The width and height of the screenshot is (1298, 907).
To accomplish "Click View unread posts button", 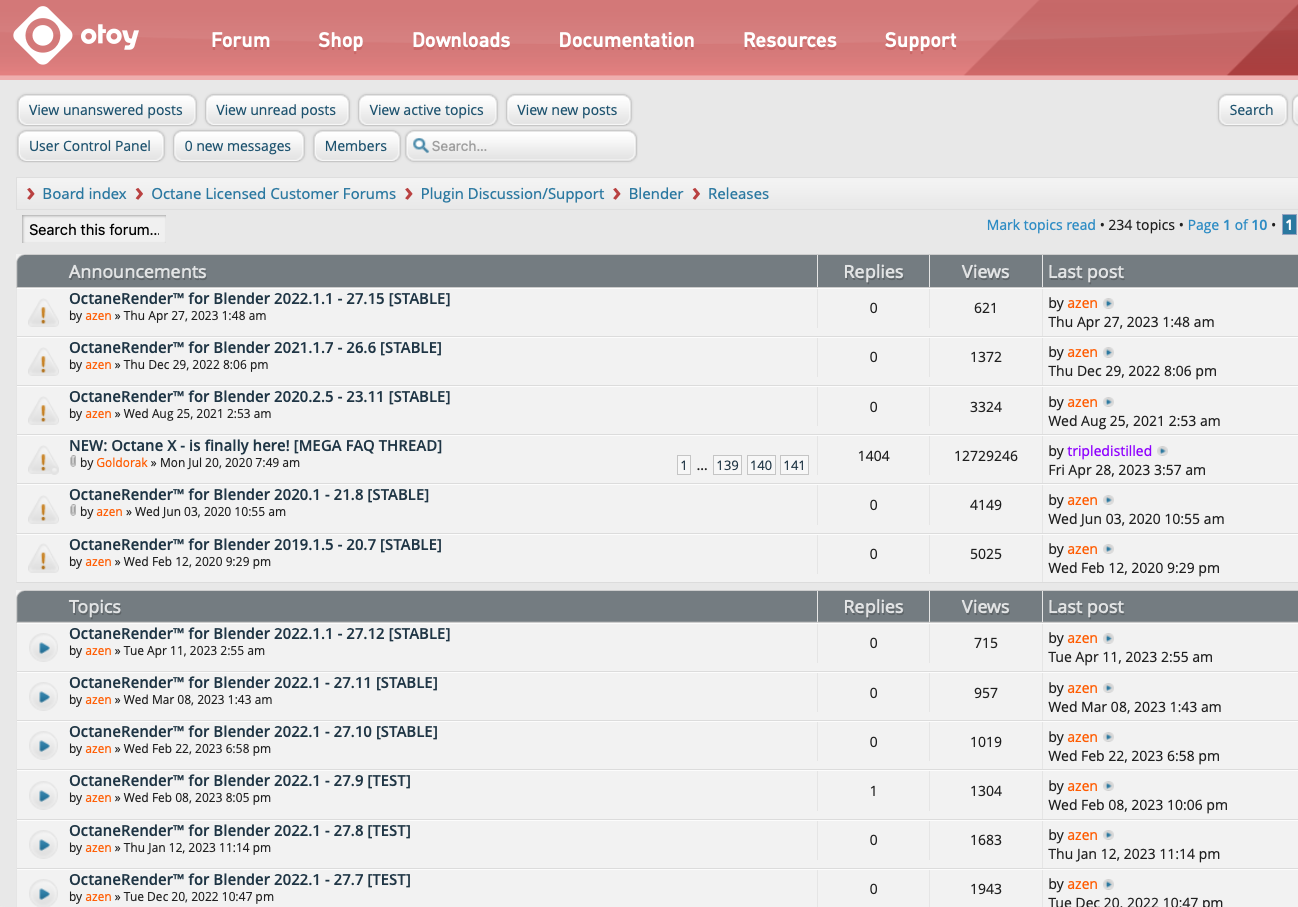I will point(276,110).
